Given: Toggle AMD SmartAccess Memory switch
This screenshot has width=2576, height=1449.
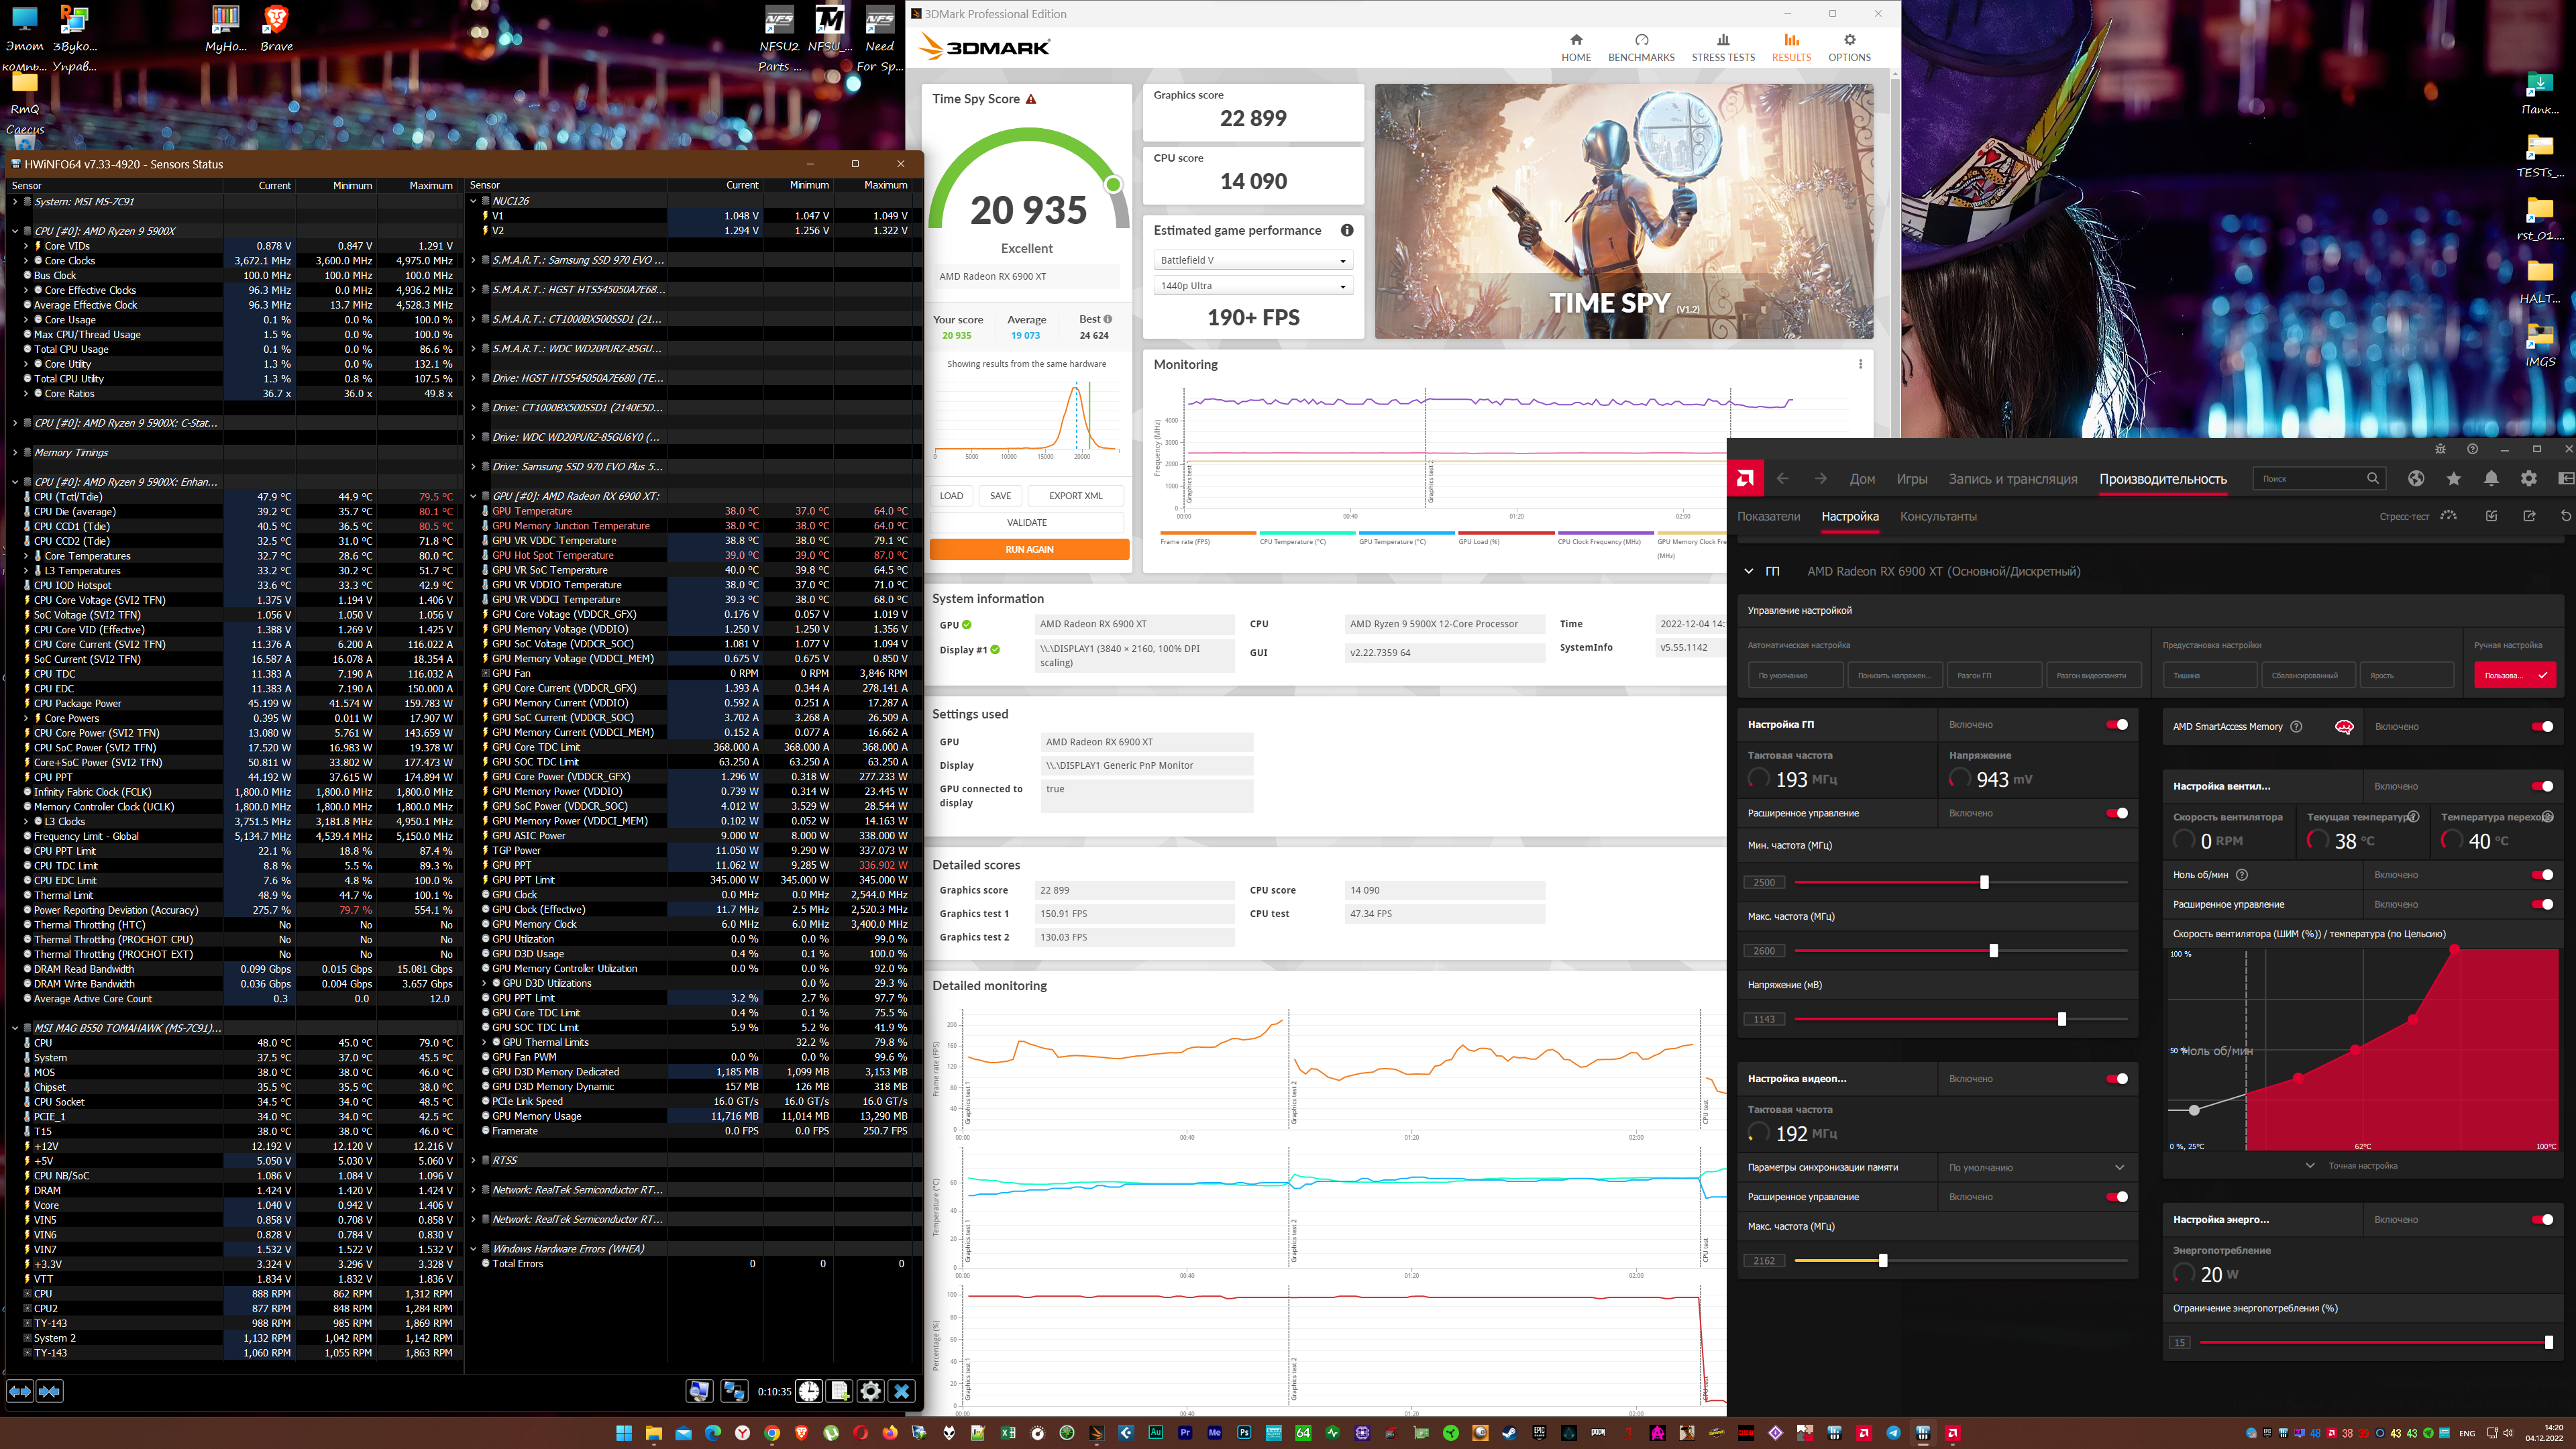Looking at the screenshot, I should 2542,727.
